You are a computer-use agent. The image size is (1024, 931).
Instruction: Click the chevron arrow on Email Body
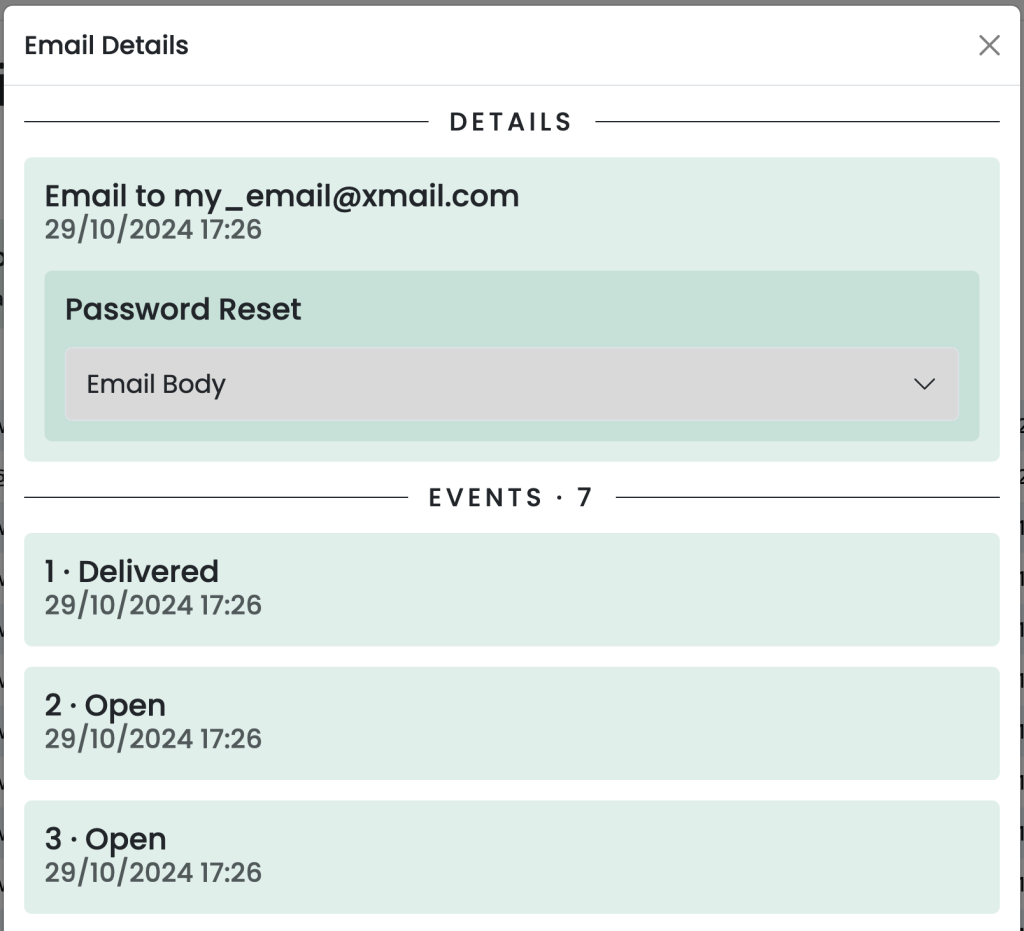[924, 384]
